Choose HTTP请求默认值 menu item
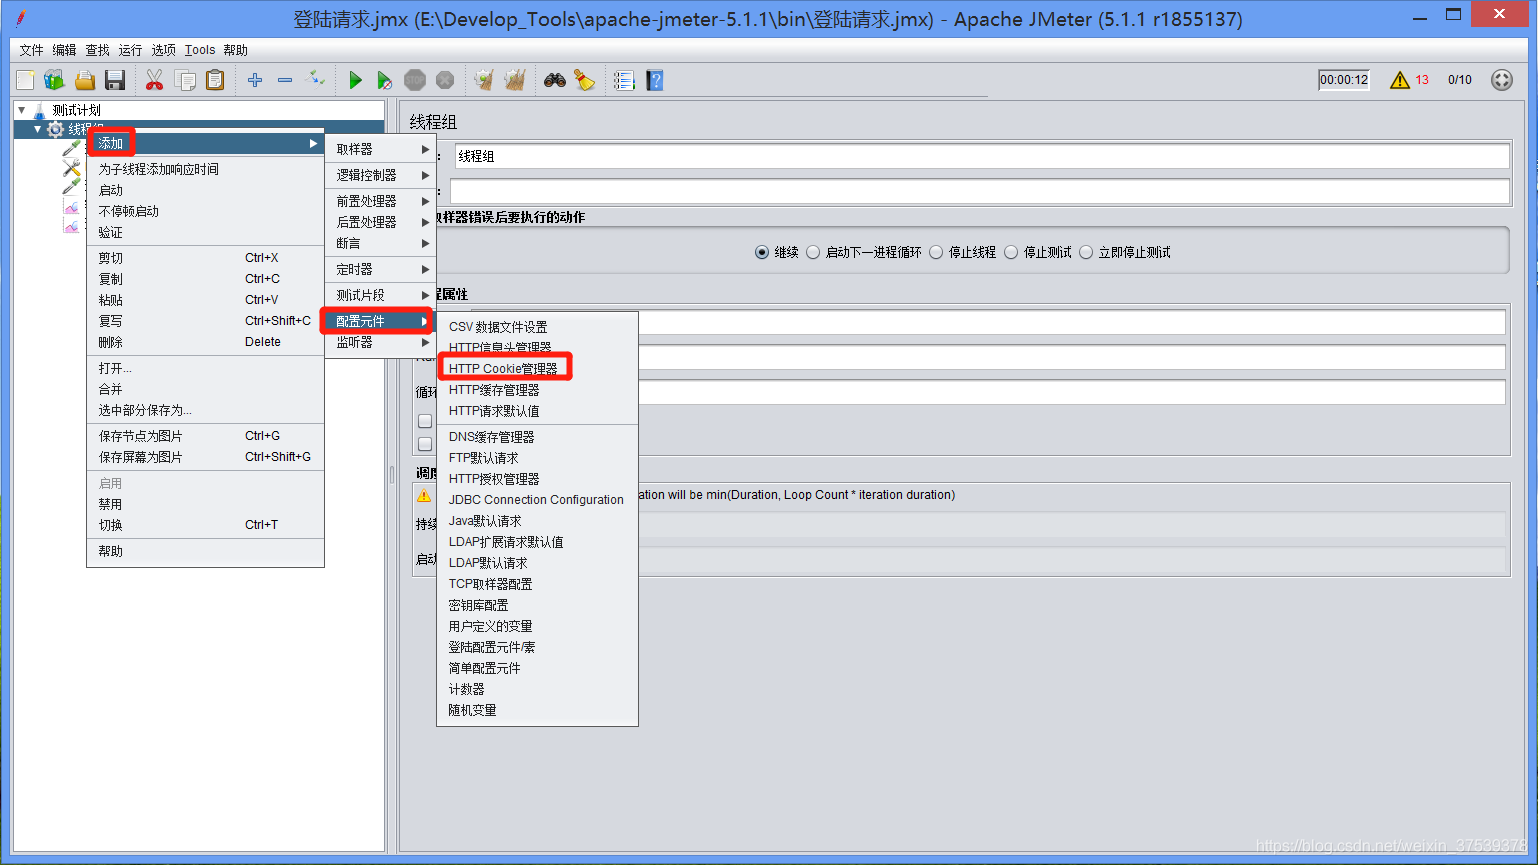This screenshot has height=865, width=1538. tap(538, 411)
